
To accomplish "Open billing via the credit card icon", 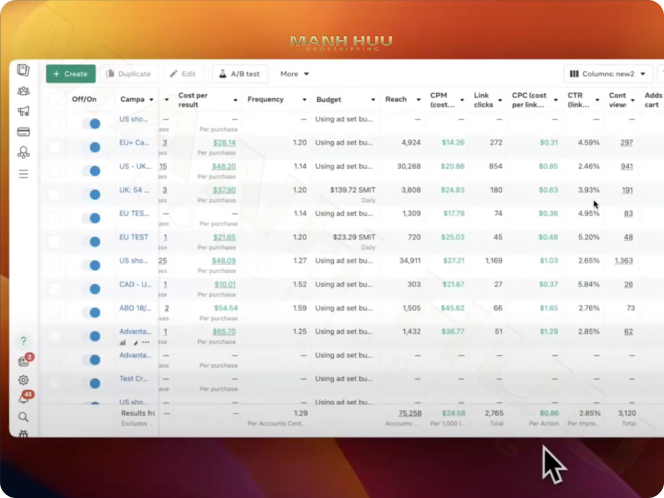I will [x=23, y=132].
